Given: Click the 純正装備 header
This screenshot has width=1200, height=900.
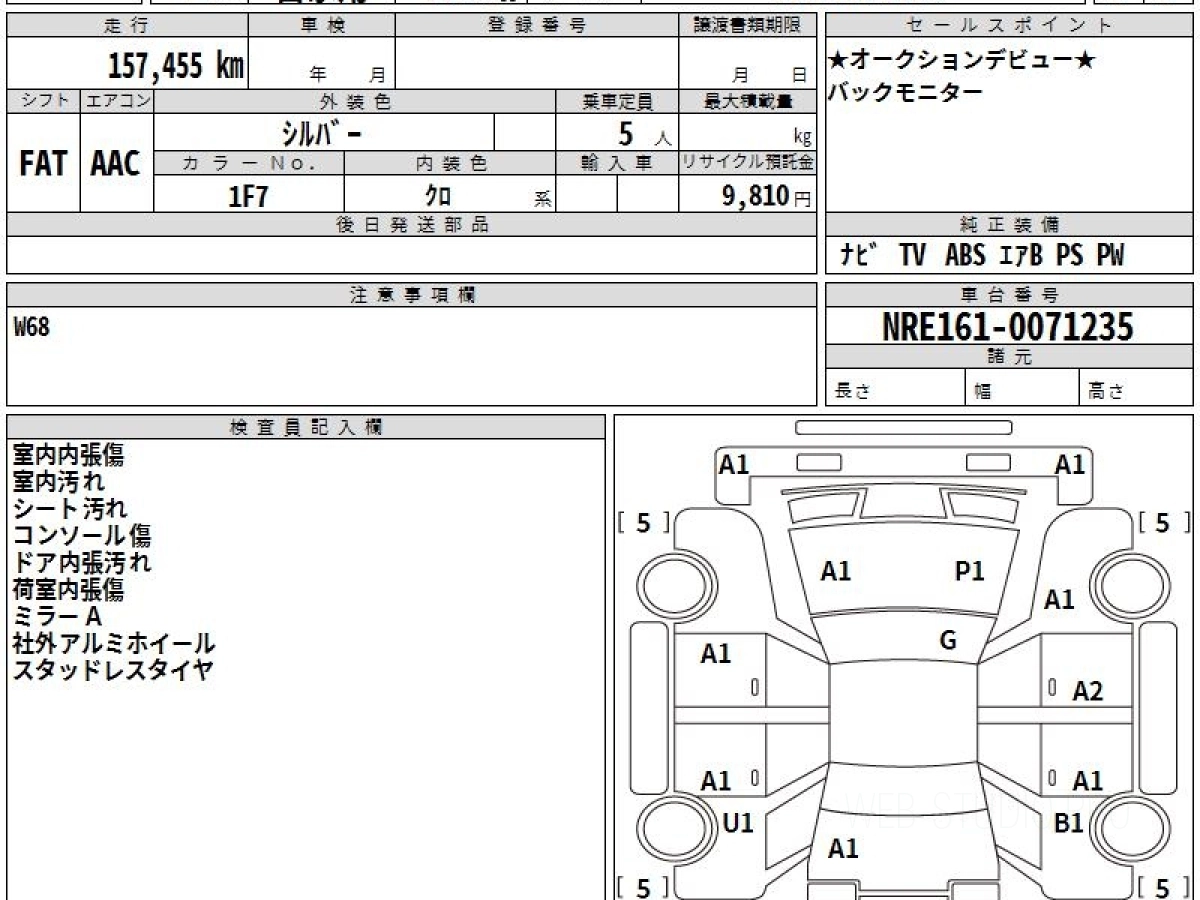Looking at the screenshot, I should [1009, 225].
